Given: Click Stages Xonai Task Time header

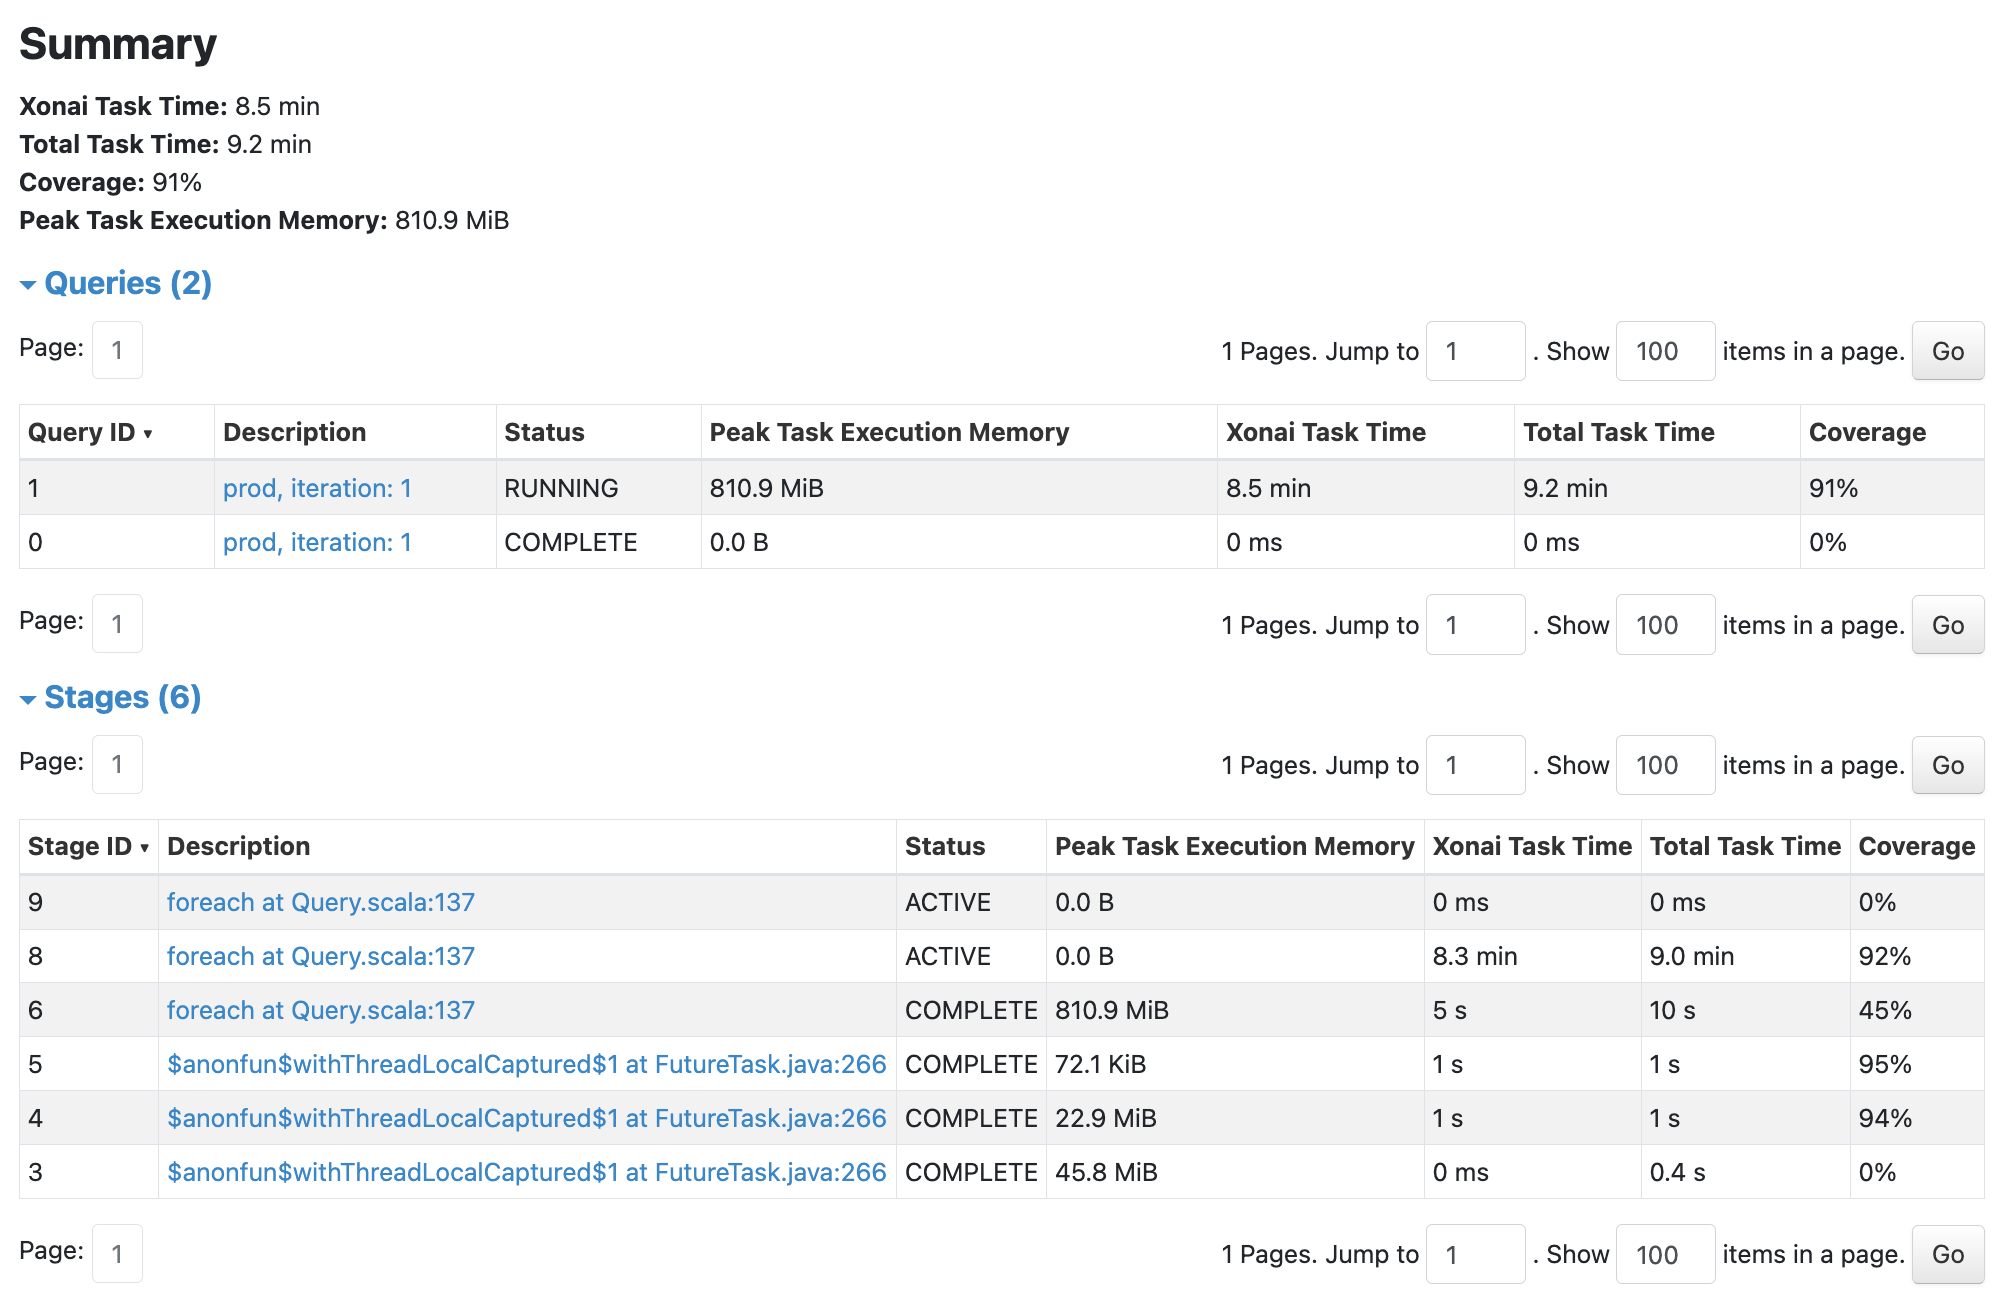Looking at the screenshot, I should [x=1532, y=846].
